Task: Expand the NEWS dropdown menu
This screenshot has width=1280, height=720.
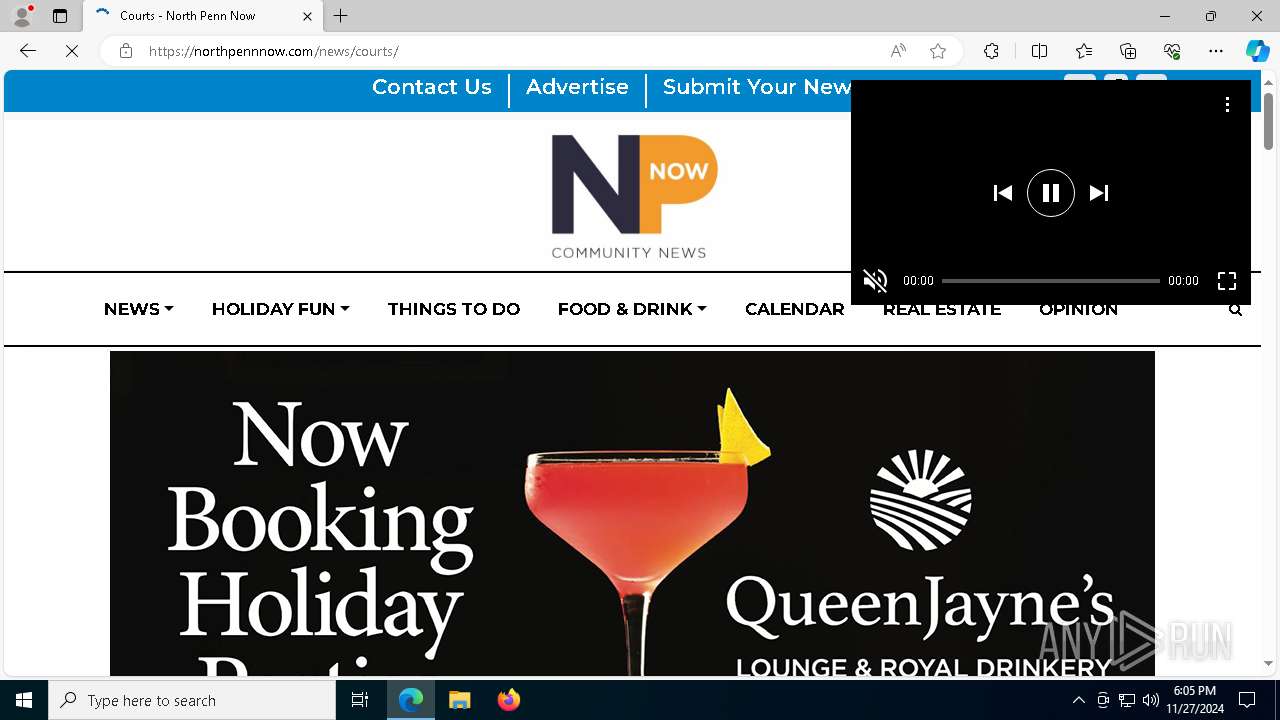Action: click(x=139, y=309)
